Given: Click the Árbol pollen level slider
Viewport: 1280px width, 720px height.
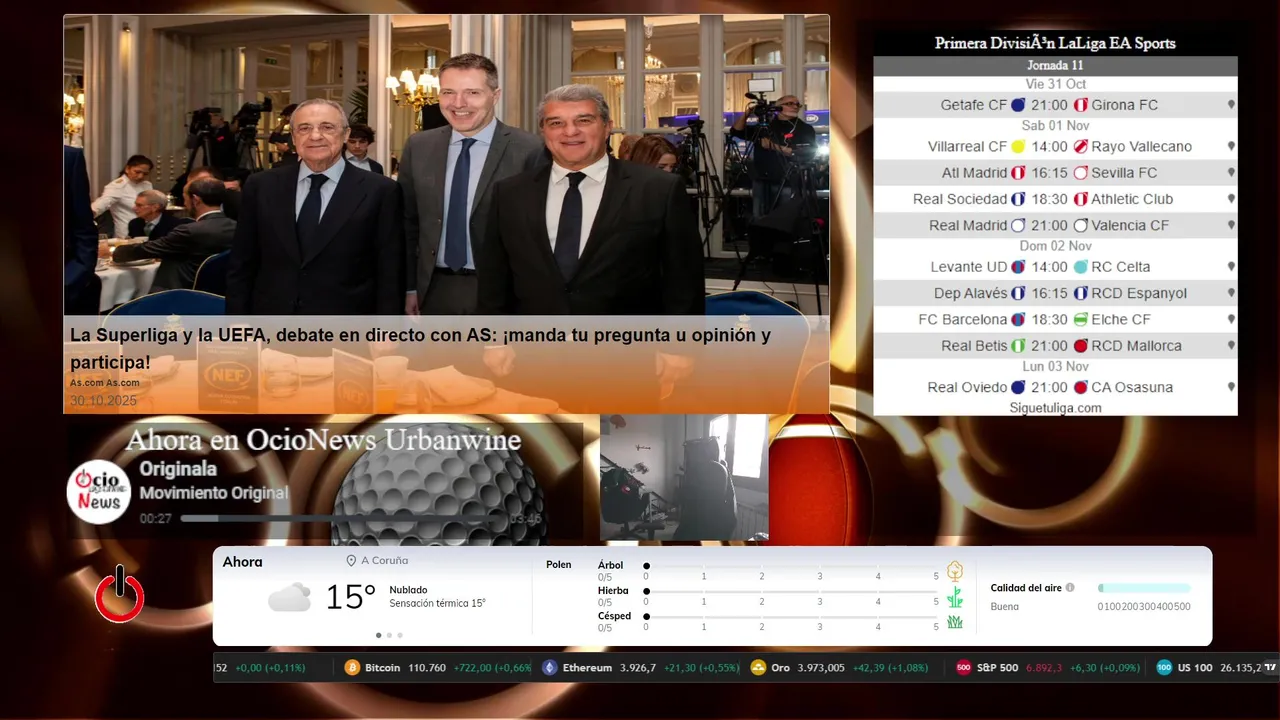Looking at the screenshot, I should [791, 566].
